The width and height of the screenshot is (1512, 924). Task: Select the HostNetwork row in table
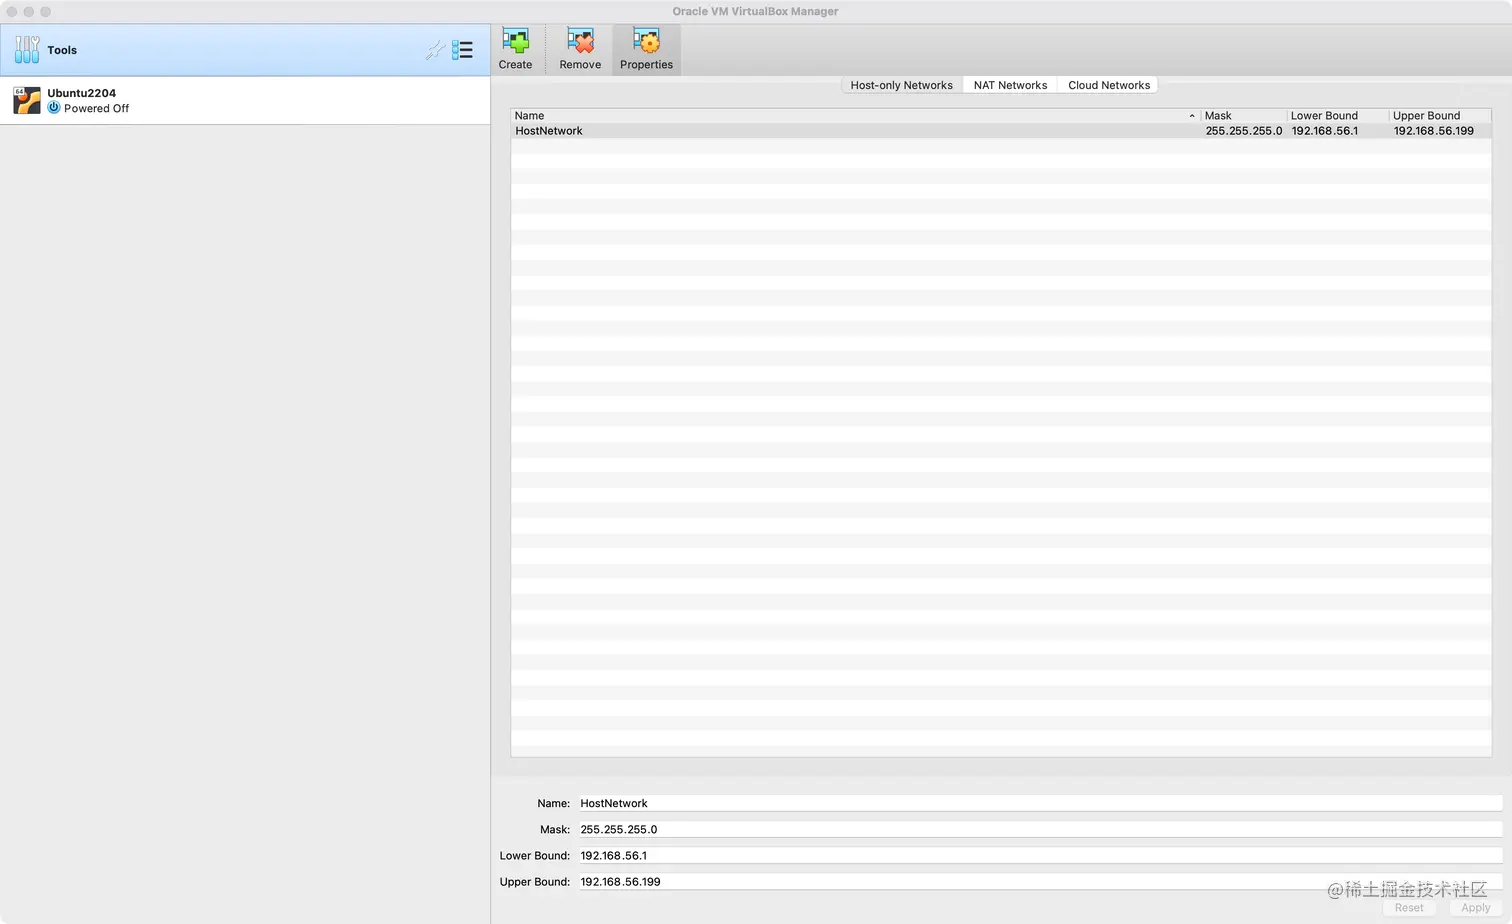pos(1001,131)
